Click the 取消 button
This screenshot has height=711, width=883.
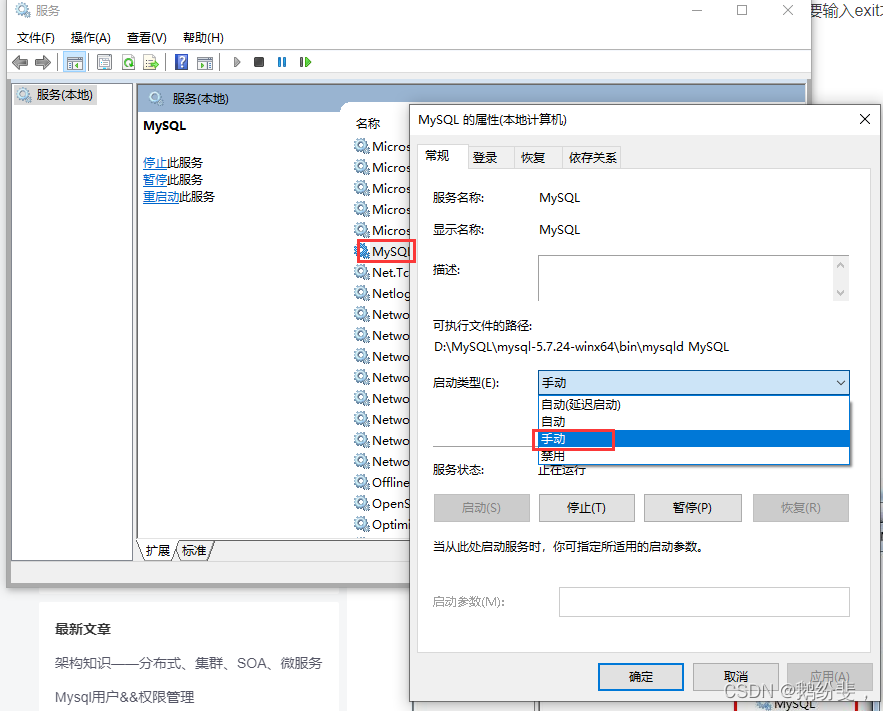(x=735, y=677)
